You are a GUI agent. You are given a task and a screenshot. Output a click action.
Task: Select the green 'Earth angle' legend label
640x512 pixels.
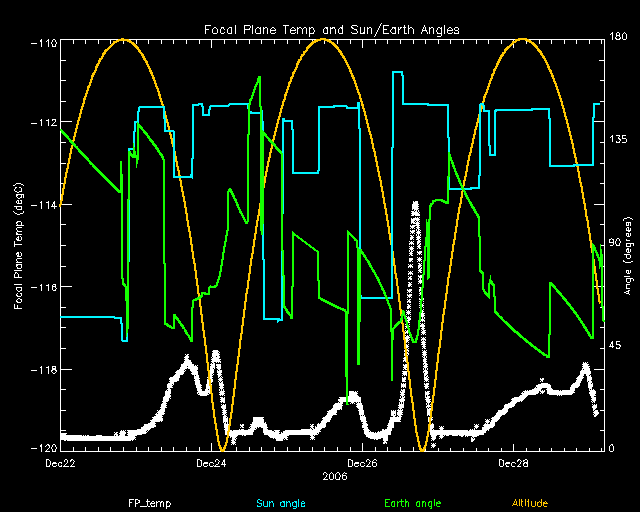(413, 503)
